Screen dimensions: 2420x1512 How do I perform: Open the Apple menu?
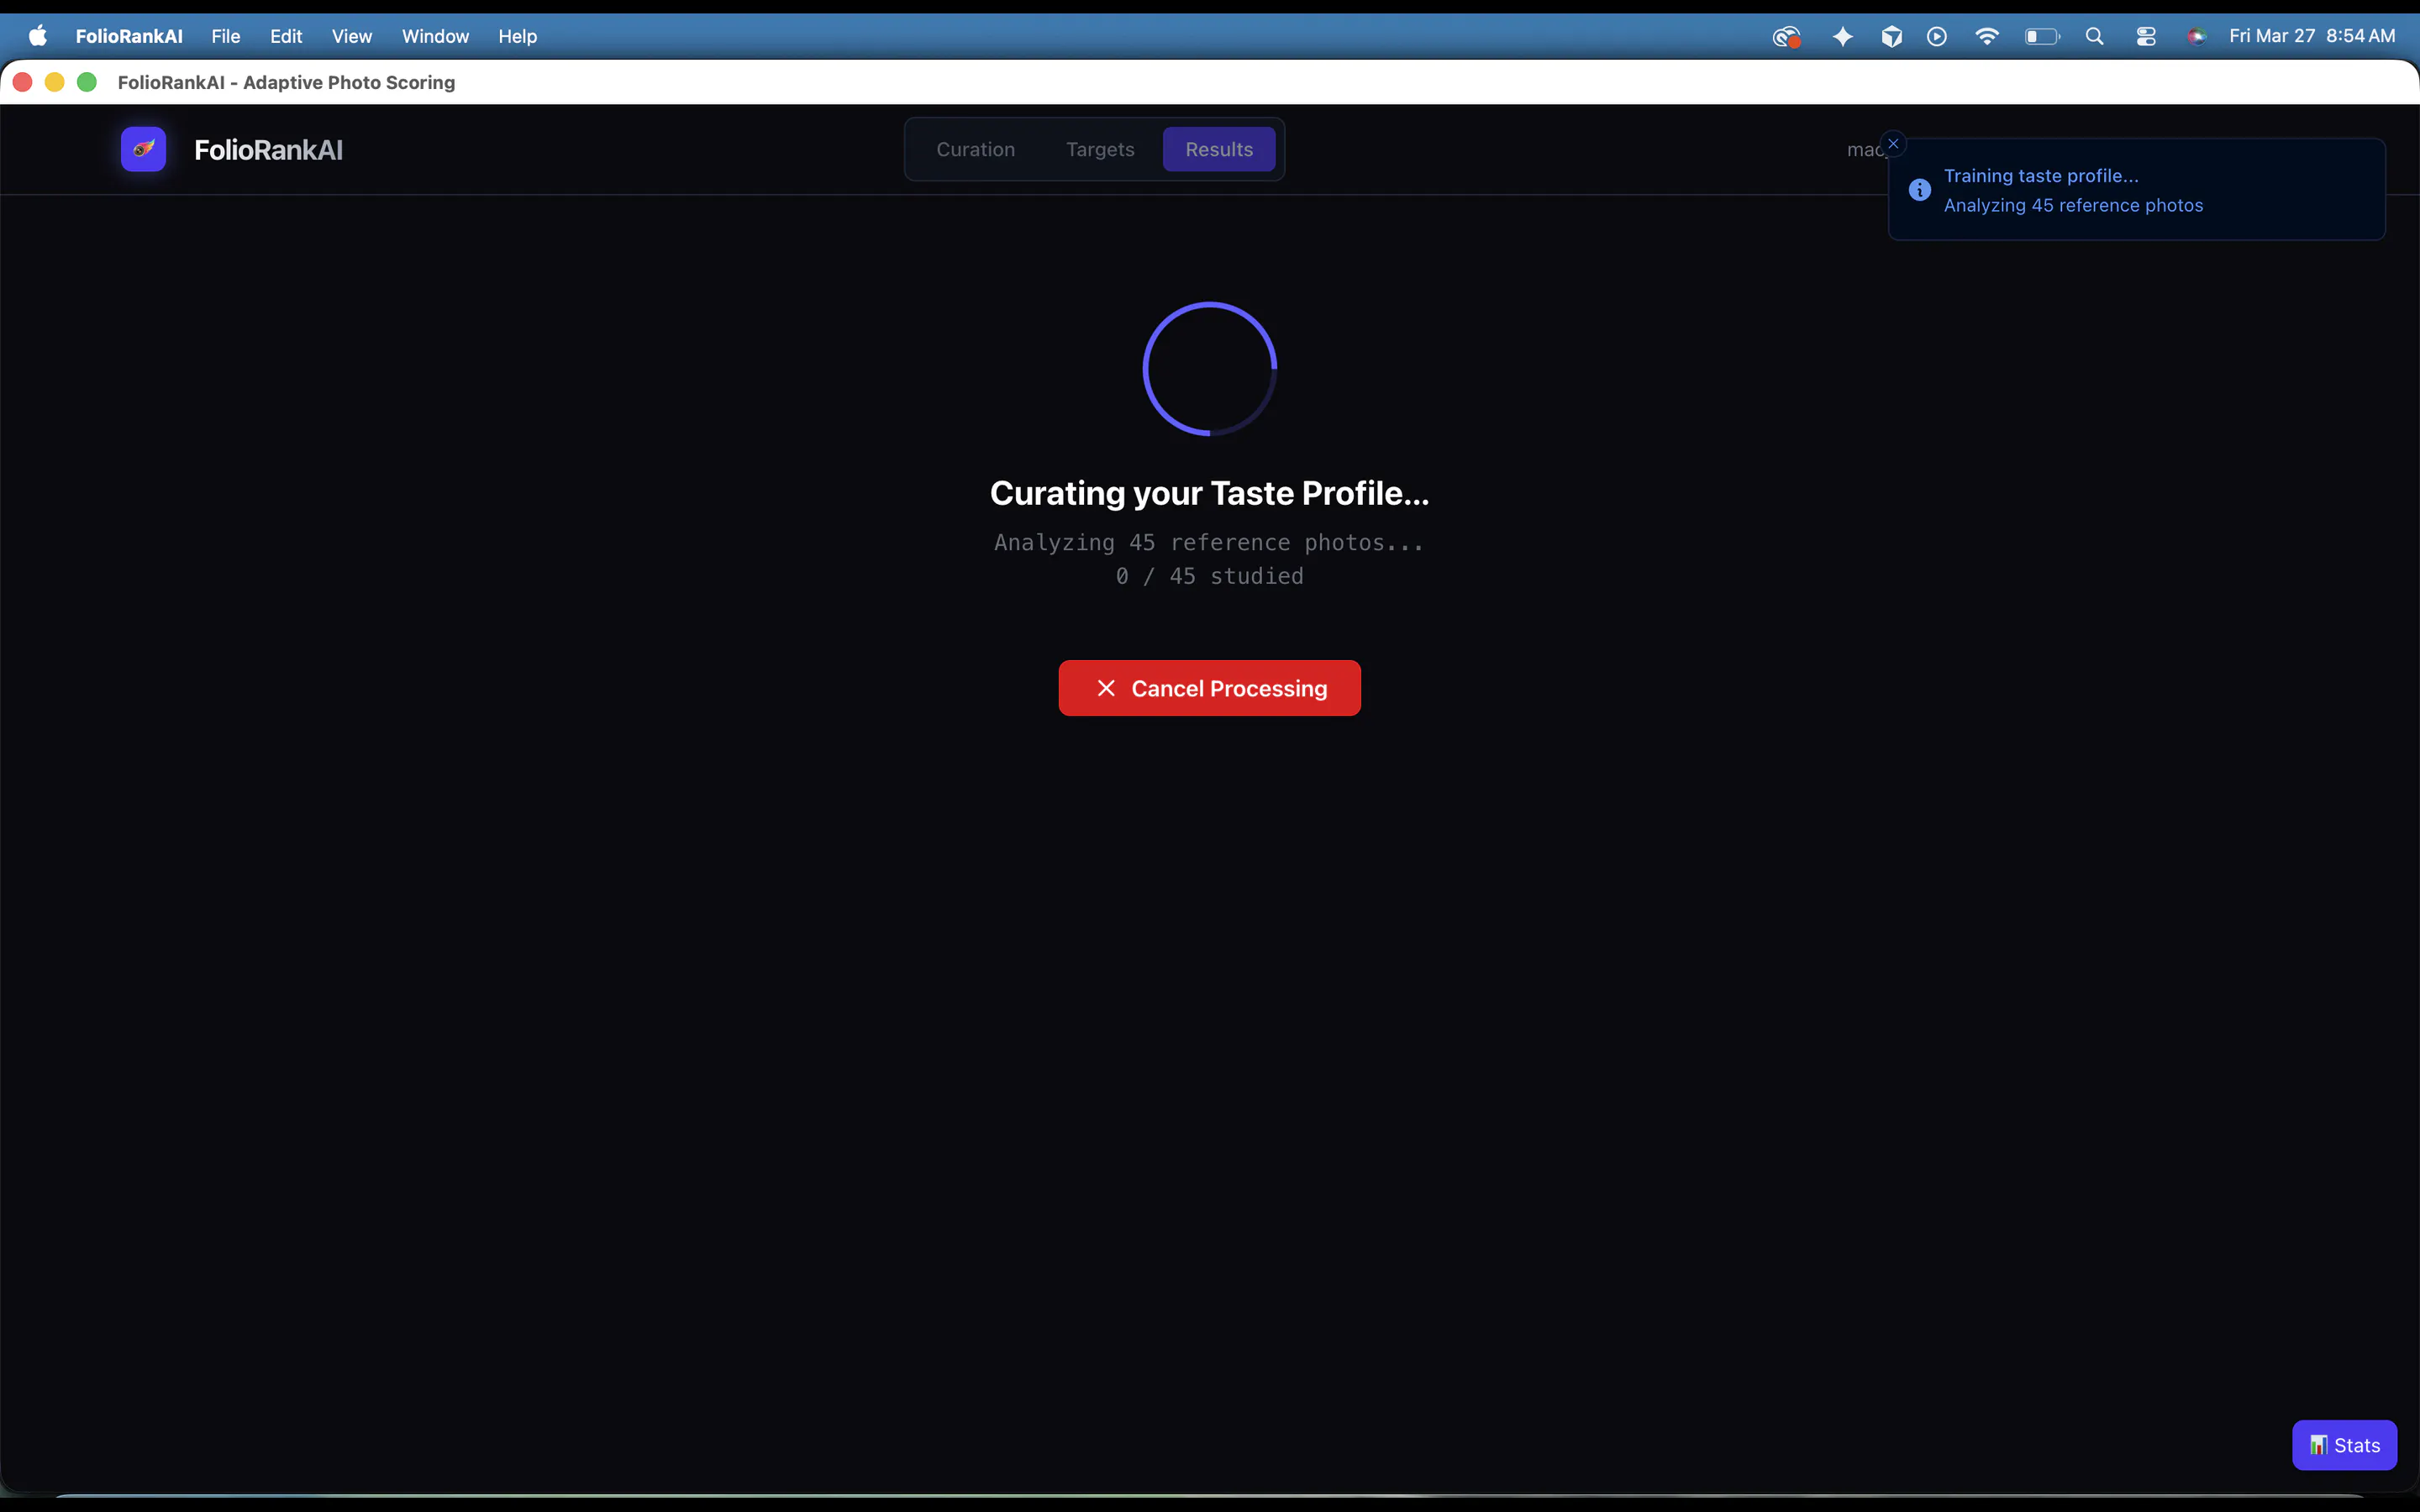click(38, 36)
